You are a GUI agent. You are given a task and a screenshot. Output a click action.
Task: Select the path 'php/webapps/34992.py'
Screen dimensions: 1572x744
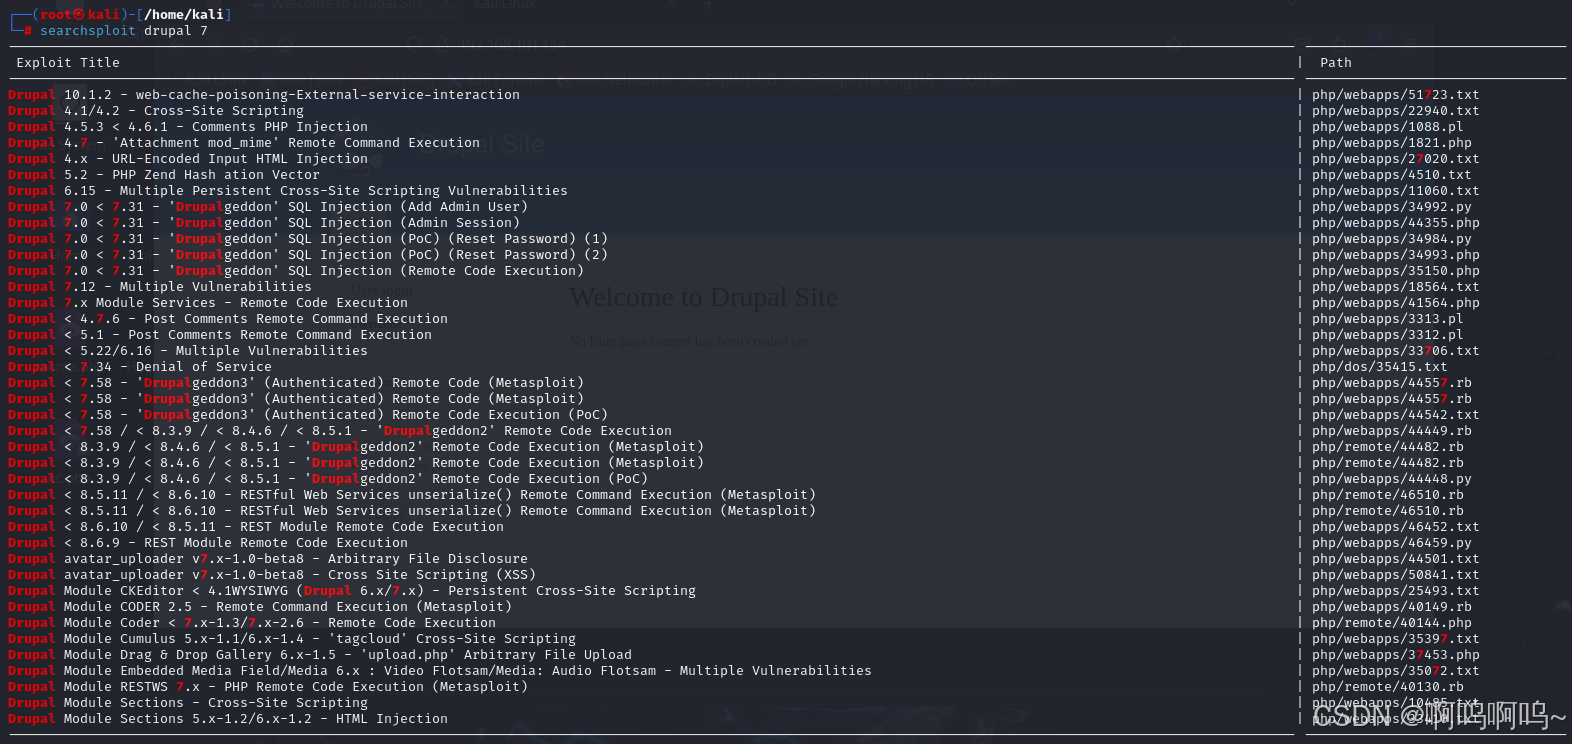[x=1392, y=207]
